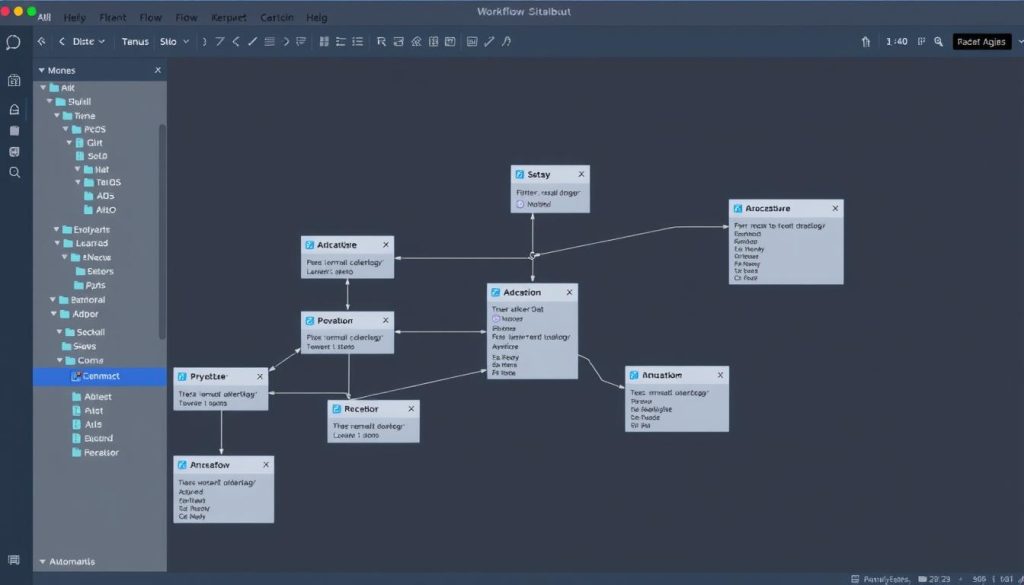Select the R text tool icon in the toolbar
This screenshot has width=1024, height=585.
click(x=382, y=42)
